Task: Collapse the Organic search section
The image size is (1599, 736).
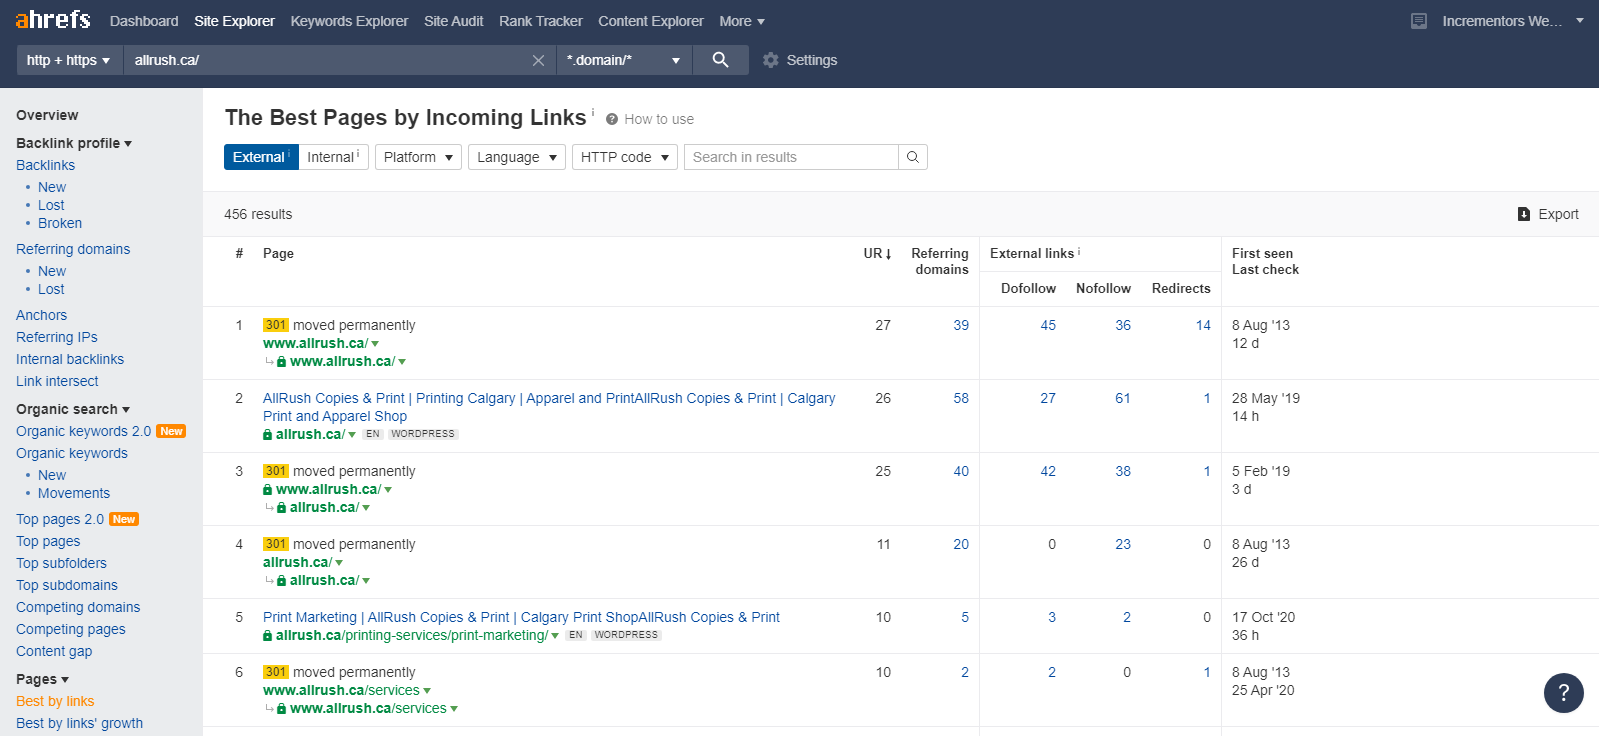Action: [x=73, y=409]
